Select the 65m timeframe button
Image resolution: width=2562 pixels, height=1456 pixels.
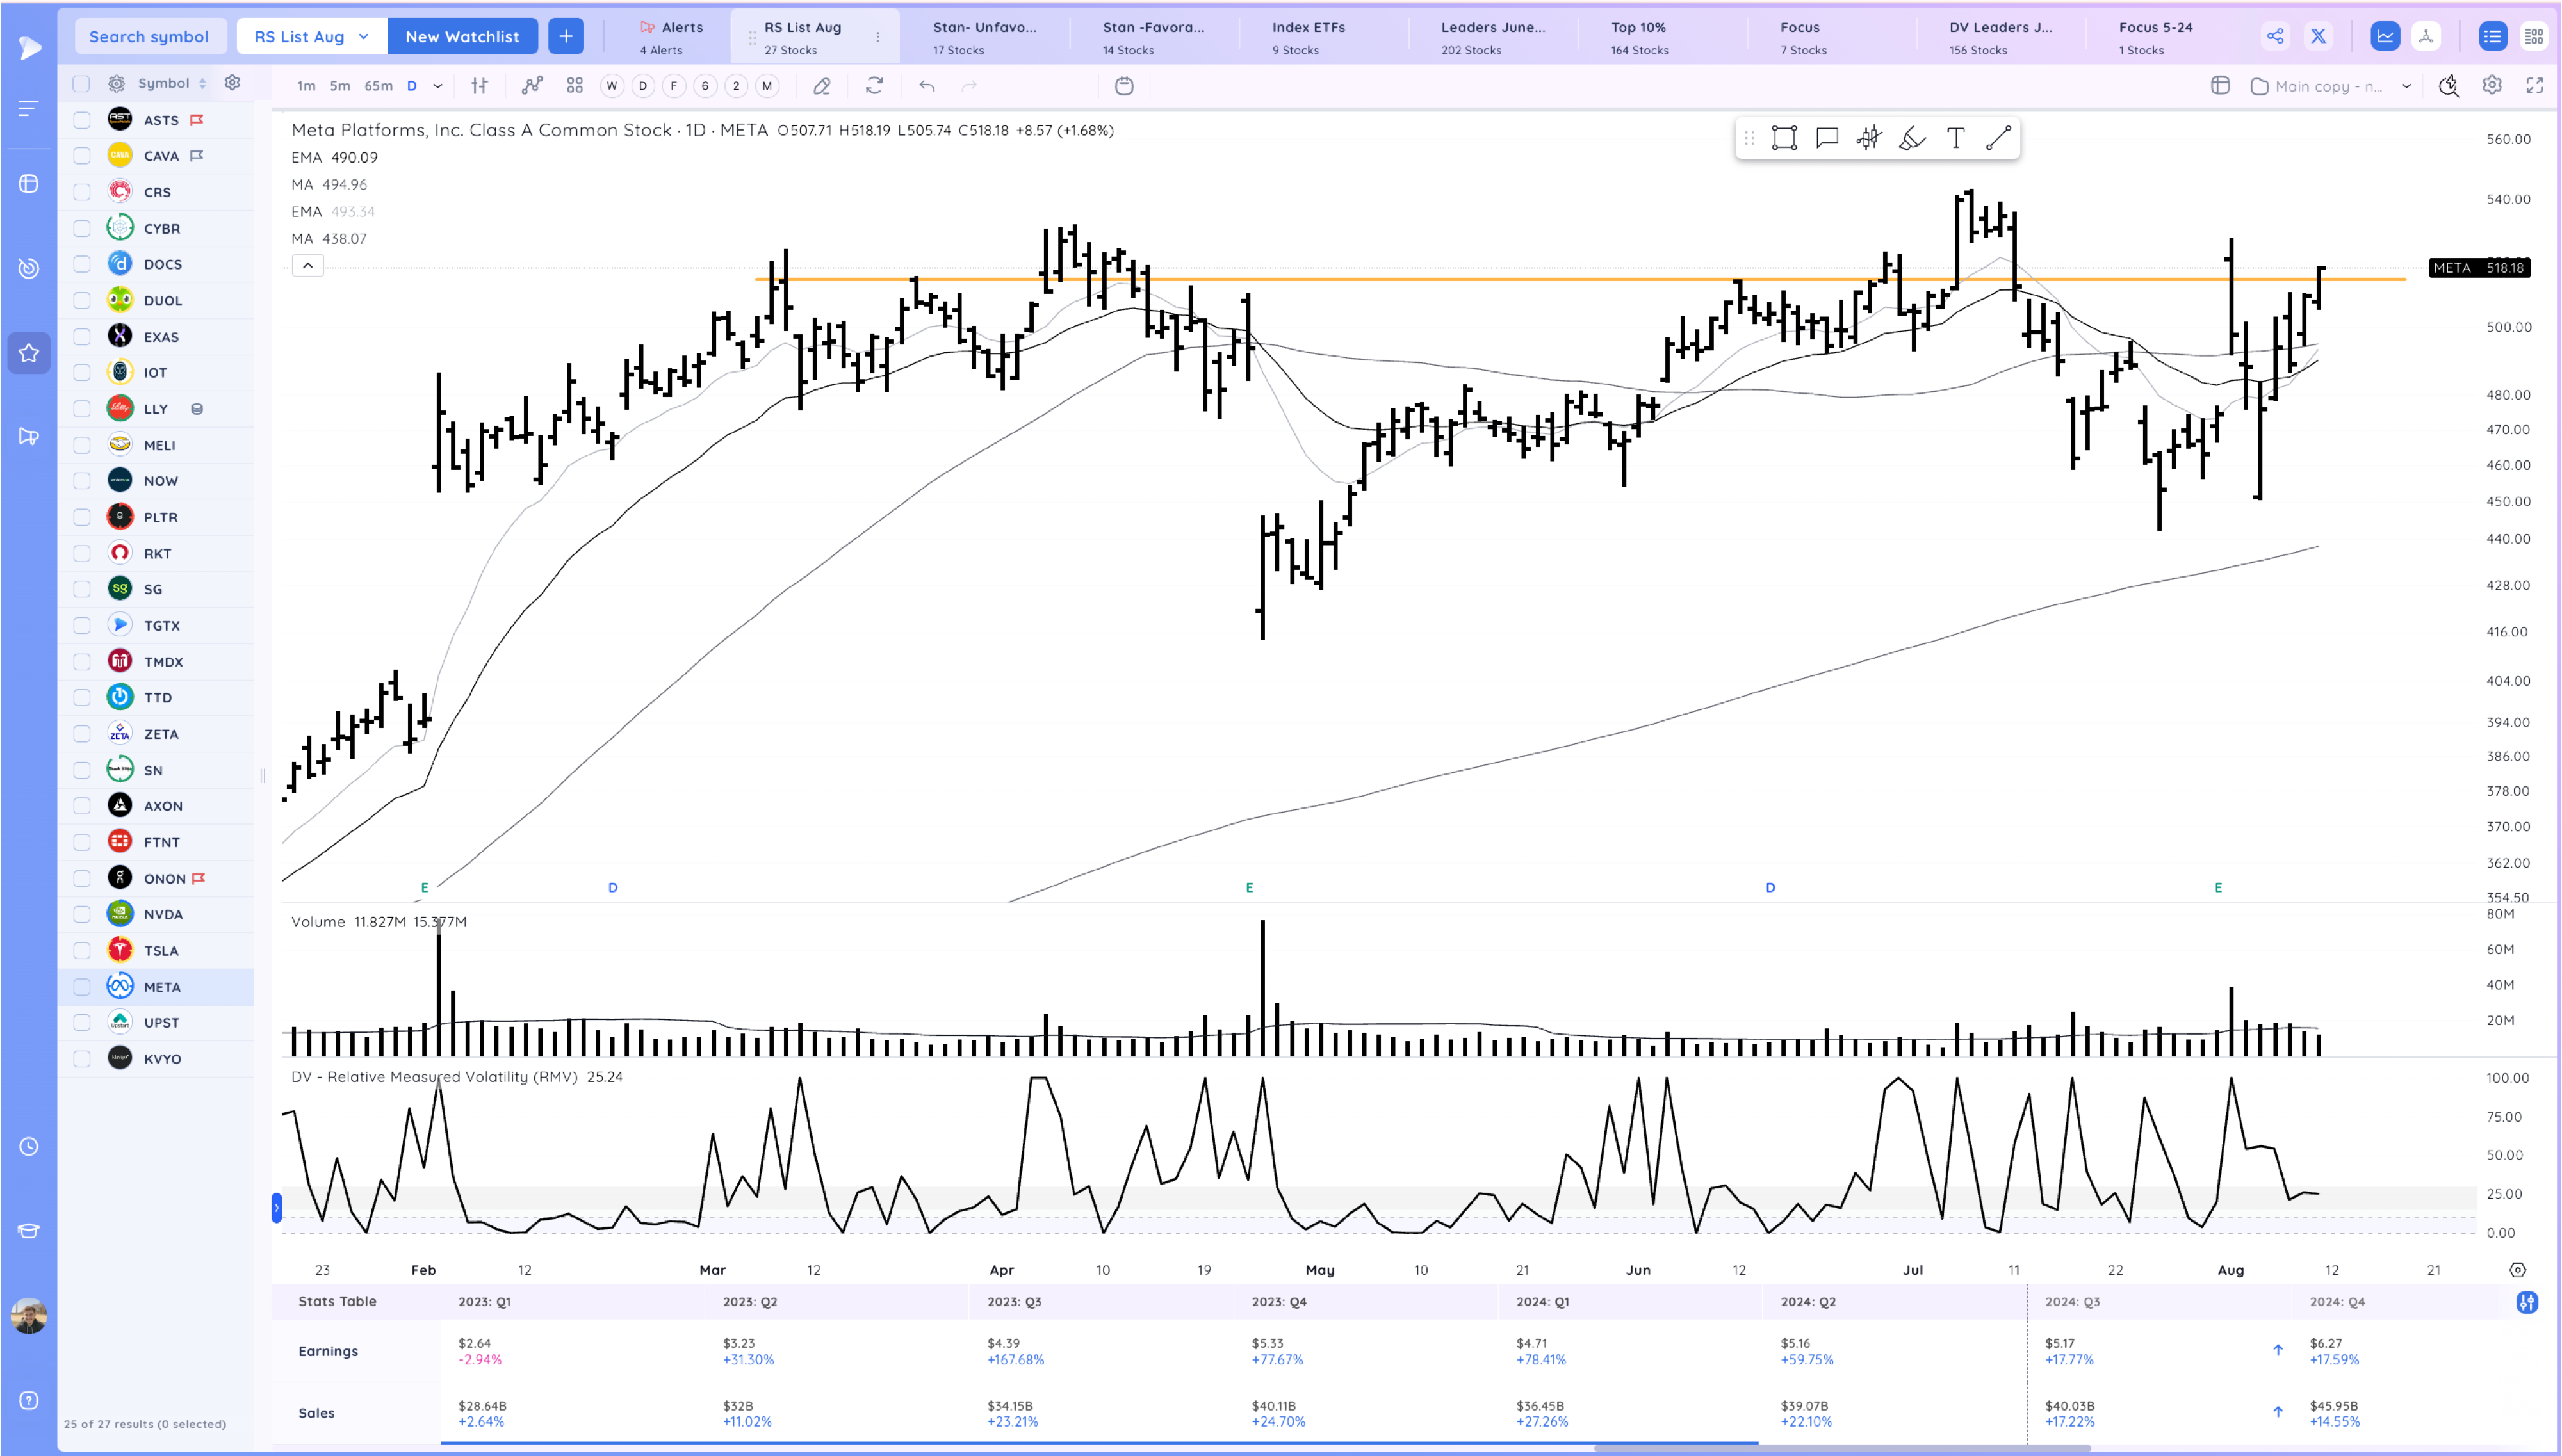378,86
